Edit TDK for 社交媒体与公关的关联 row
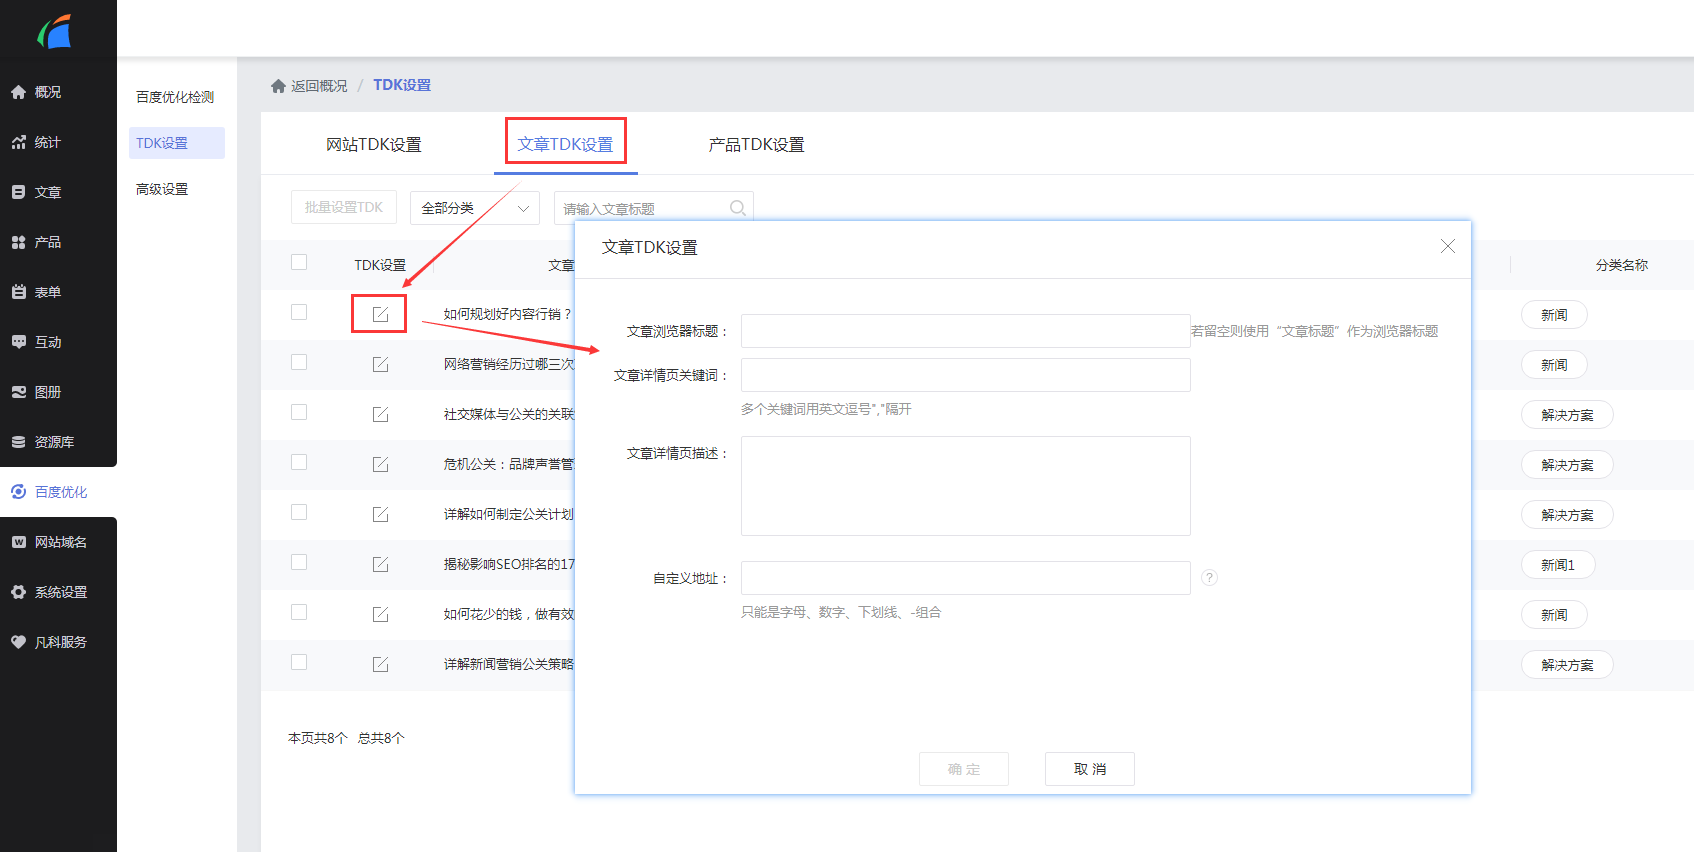The height and width of the screenshot is (852, 1694). click(x=380, y=414)
